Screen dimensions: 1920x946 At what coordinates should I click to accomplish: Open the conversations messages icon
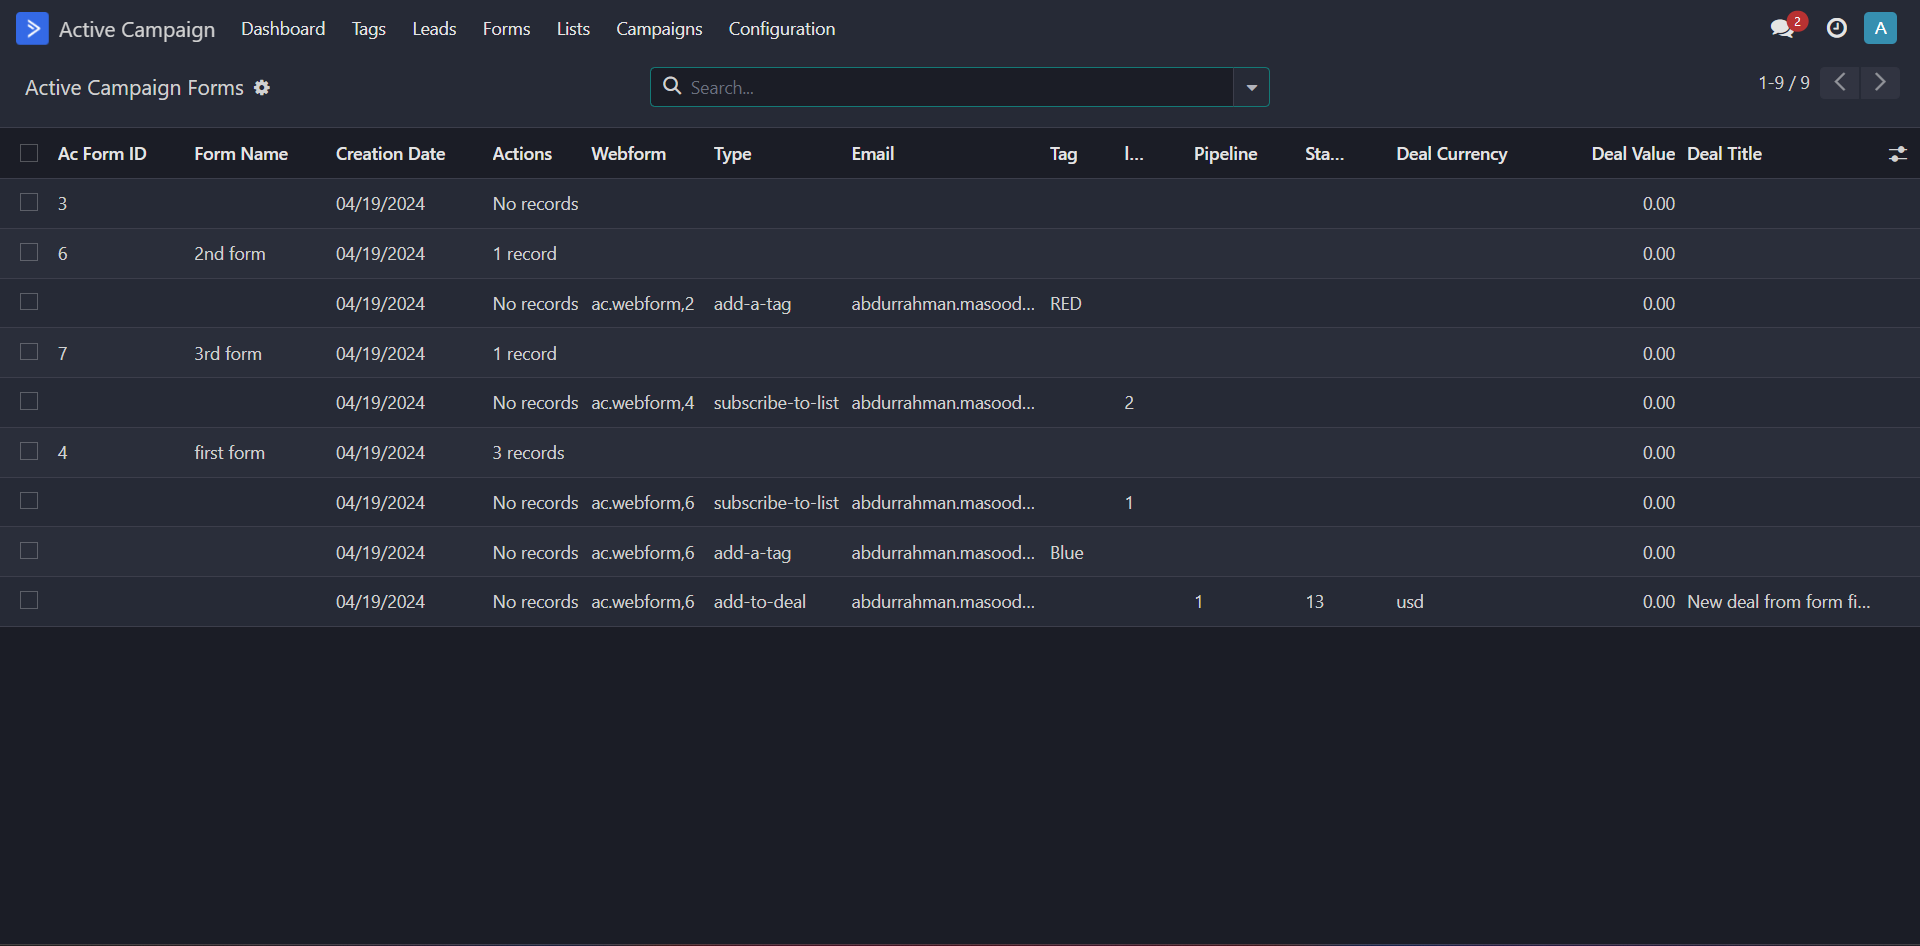[1782, 28]
